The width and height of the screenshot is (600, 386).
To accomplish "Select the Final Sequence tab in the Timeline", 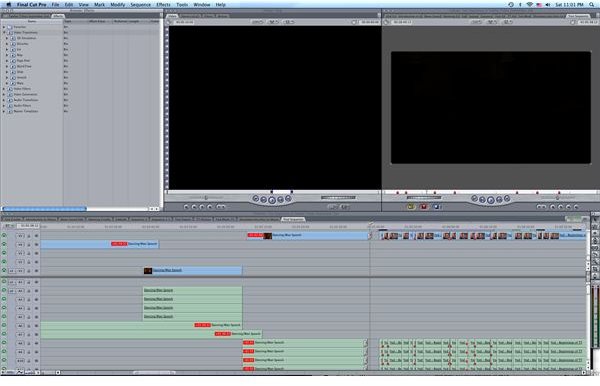I will pos(293,219).
